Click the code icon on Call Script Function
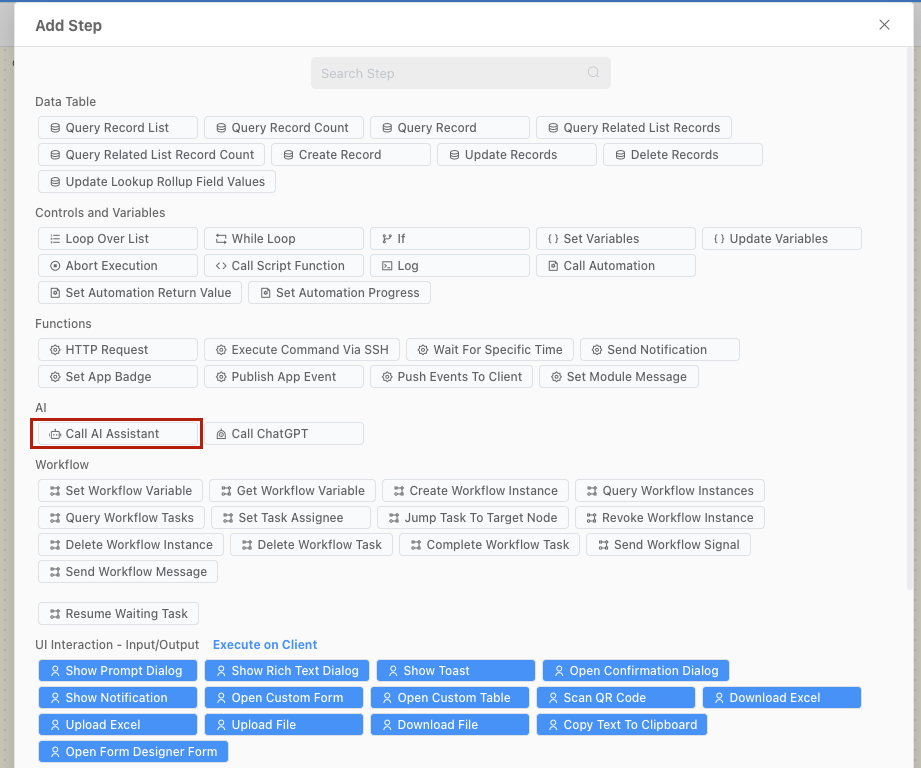921x768 pixels. pos(221,266)
